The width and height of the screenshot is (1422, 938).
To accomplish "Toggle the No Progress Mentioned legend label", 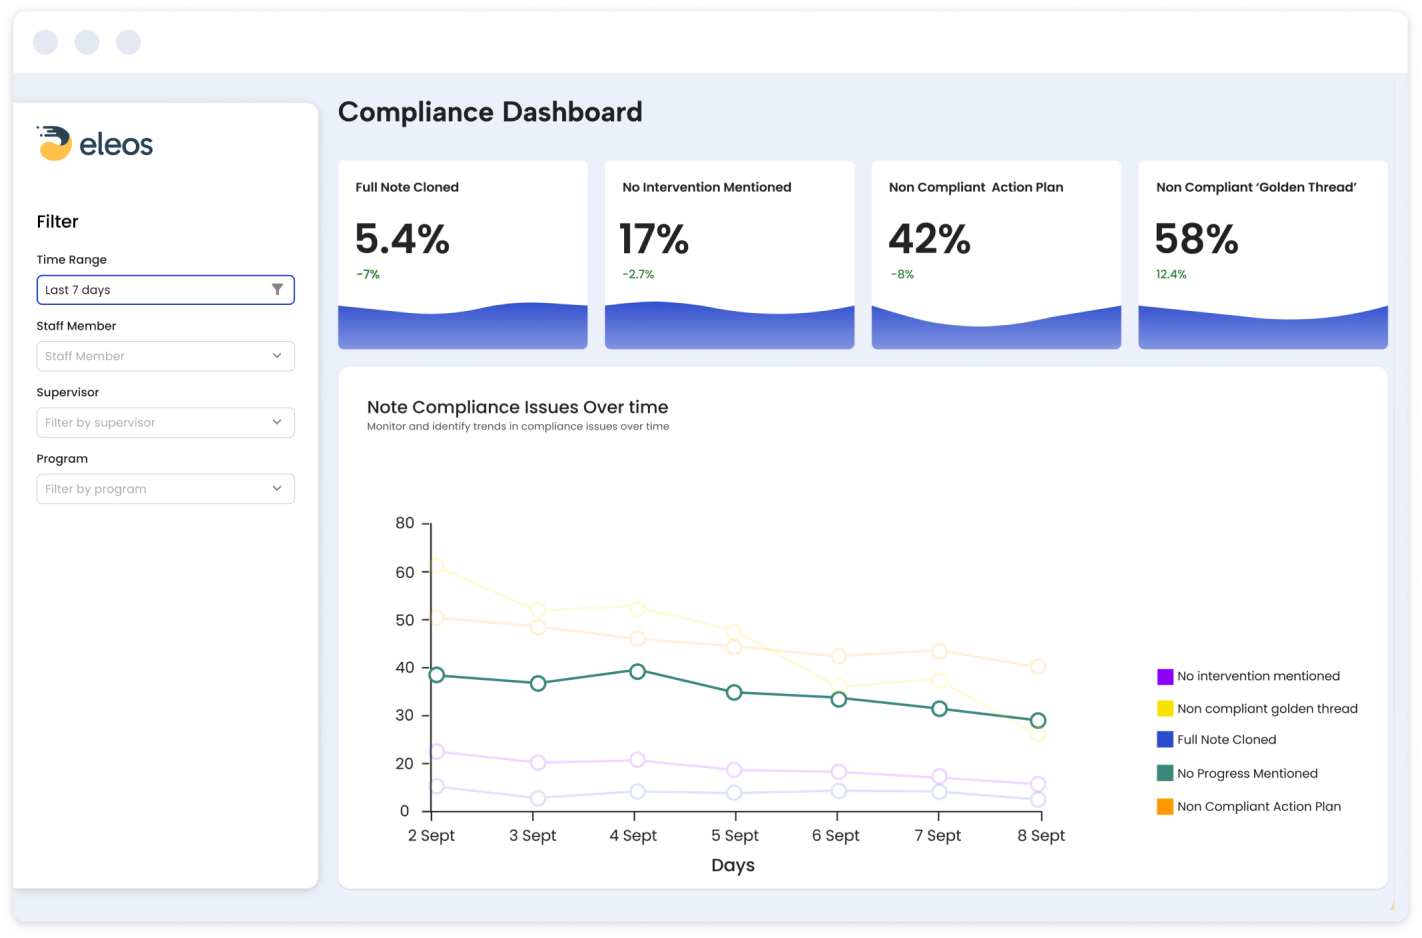I will click(1247, 773).
